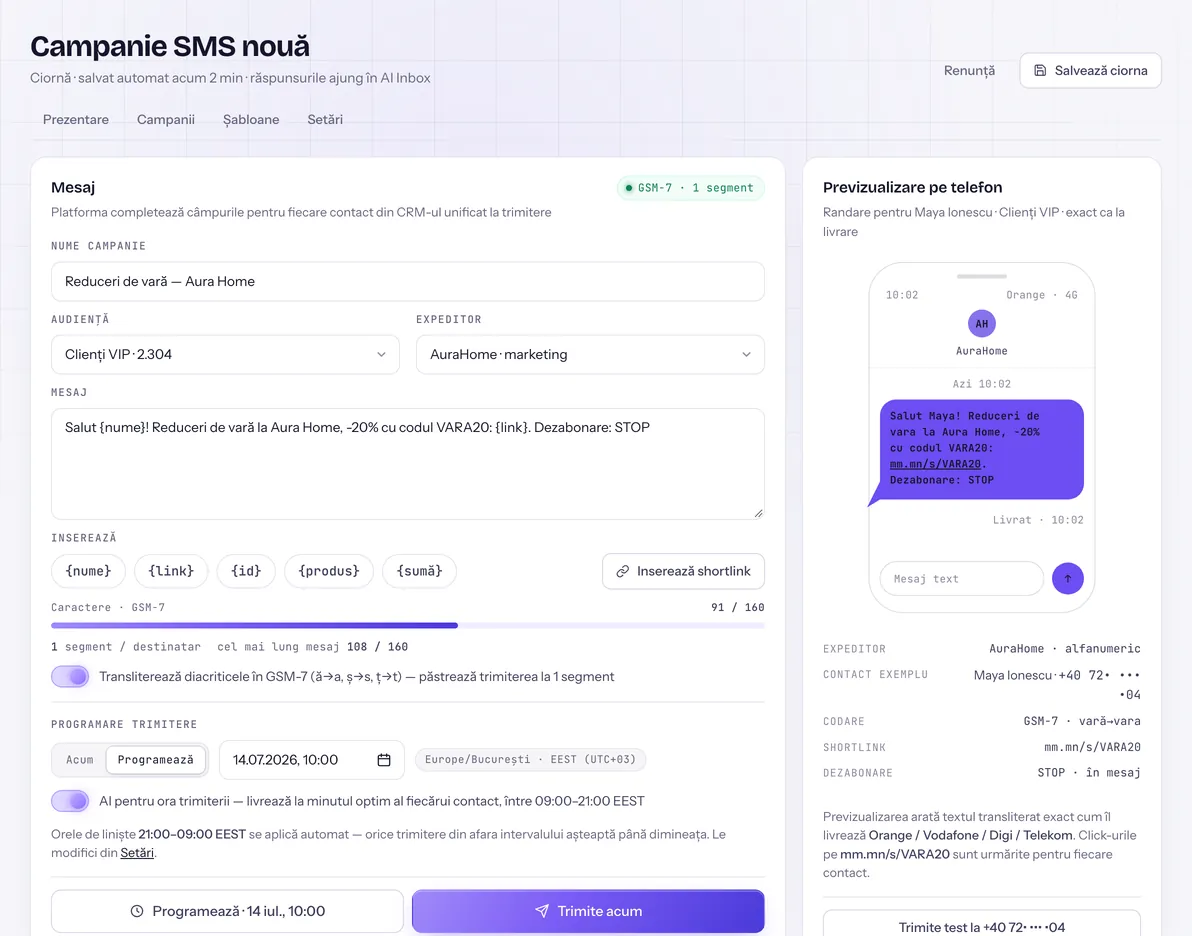Image resolution: width=1192 pixels, height=936 pixels.
Task: Select the Programează schedule option
Action: click(156, 760)
